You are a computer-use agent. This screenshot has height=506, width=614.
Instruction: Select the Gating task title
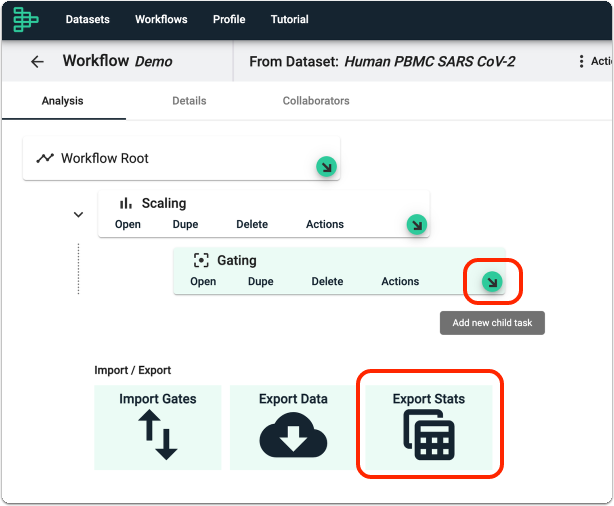[x=237, y=260]
